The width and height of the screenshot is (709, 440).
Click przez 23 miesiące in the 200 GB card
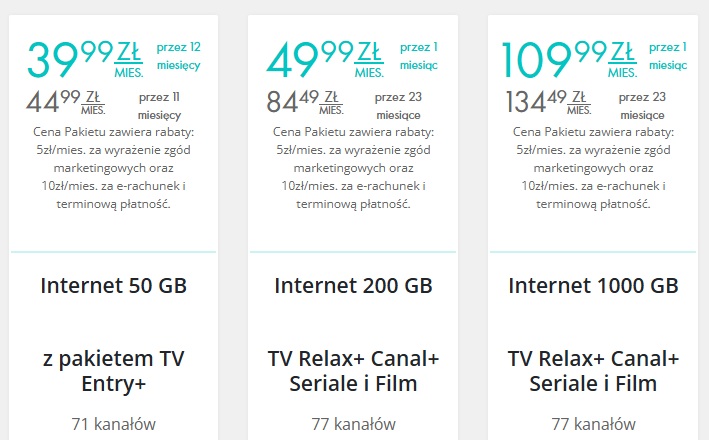click(x=398, y=106)
